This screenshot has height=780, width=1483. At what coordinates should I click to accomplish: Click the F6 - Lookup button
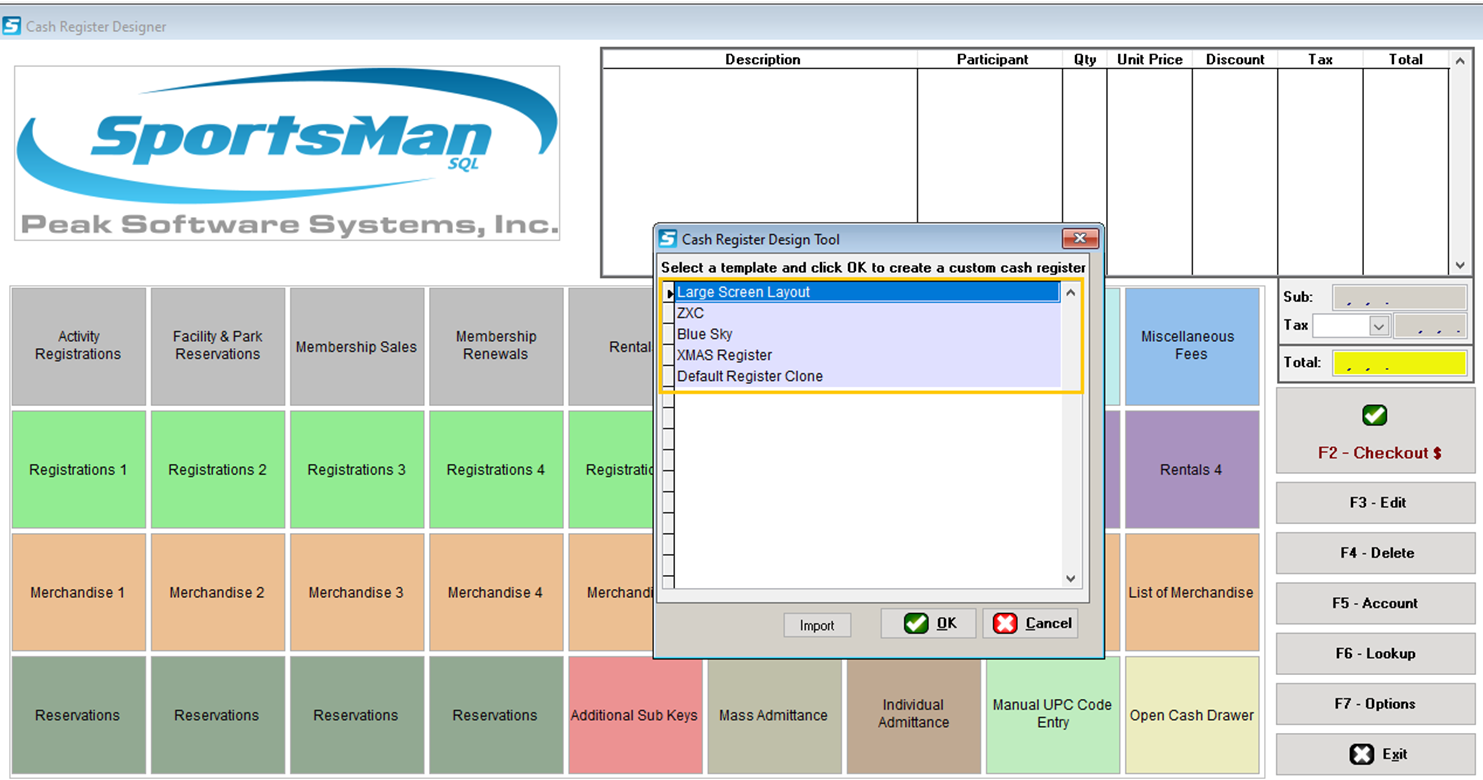click(1374, 653)
